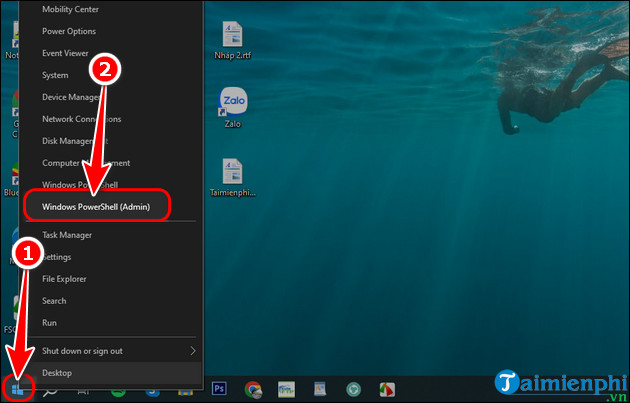Select the Taimienphi document on desktop

233,178
